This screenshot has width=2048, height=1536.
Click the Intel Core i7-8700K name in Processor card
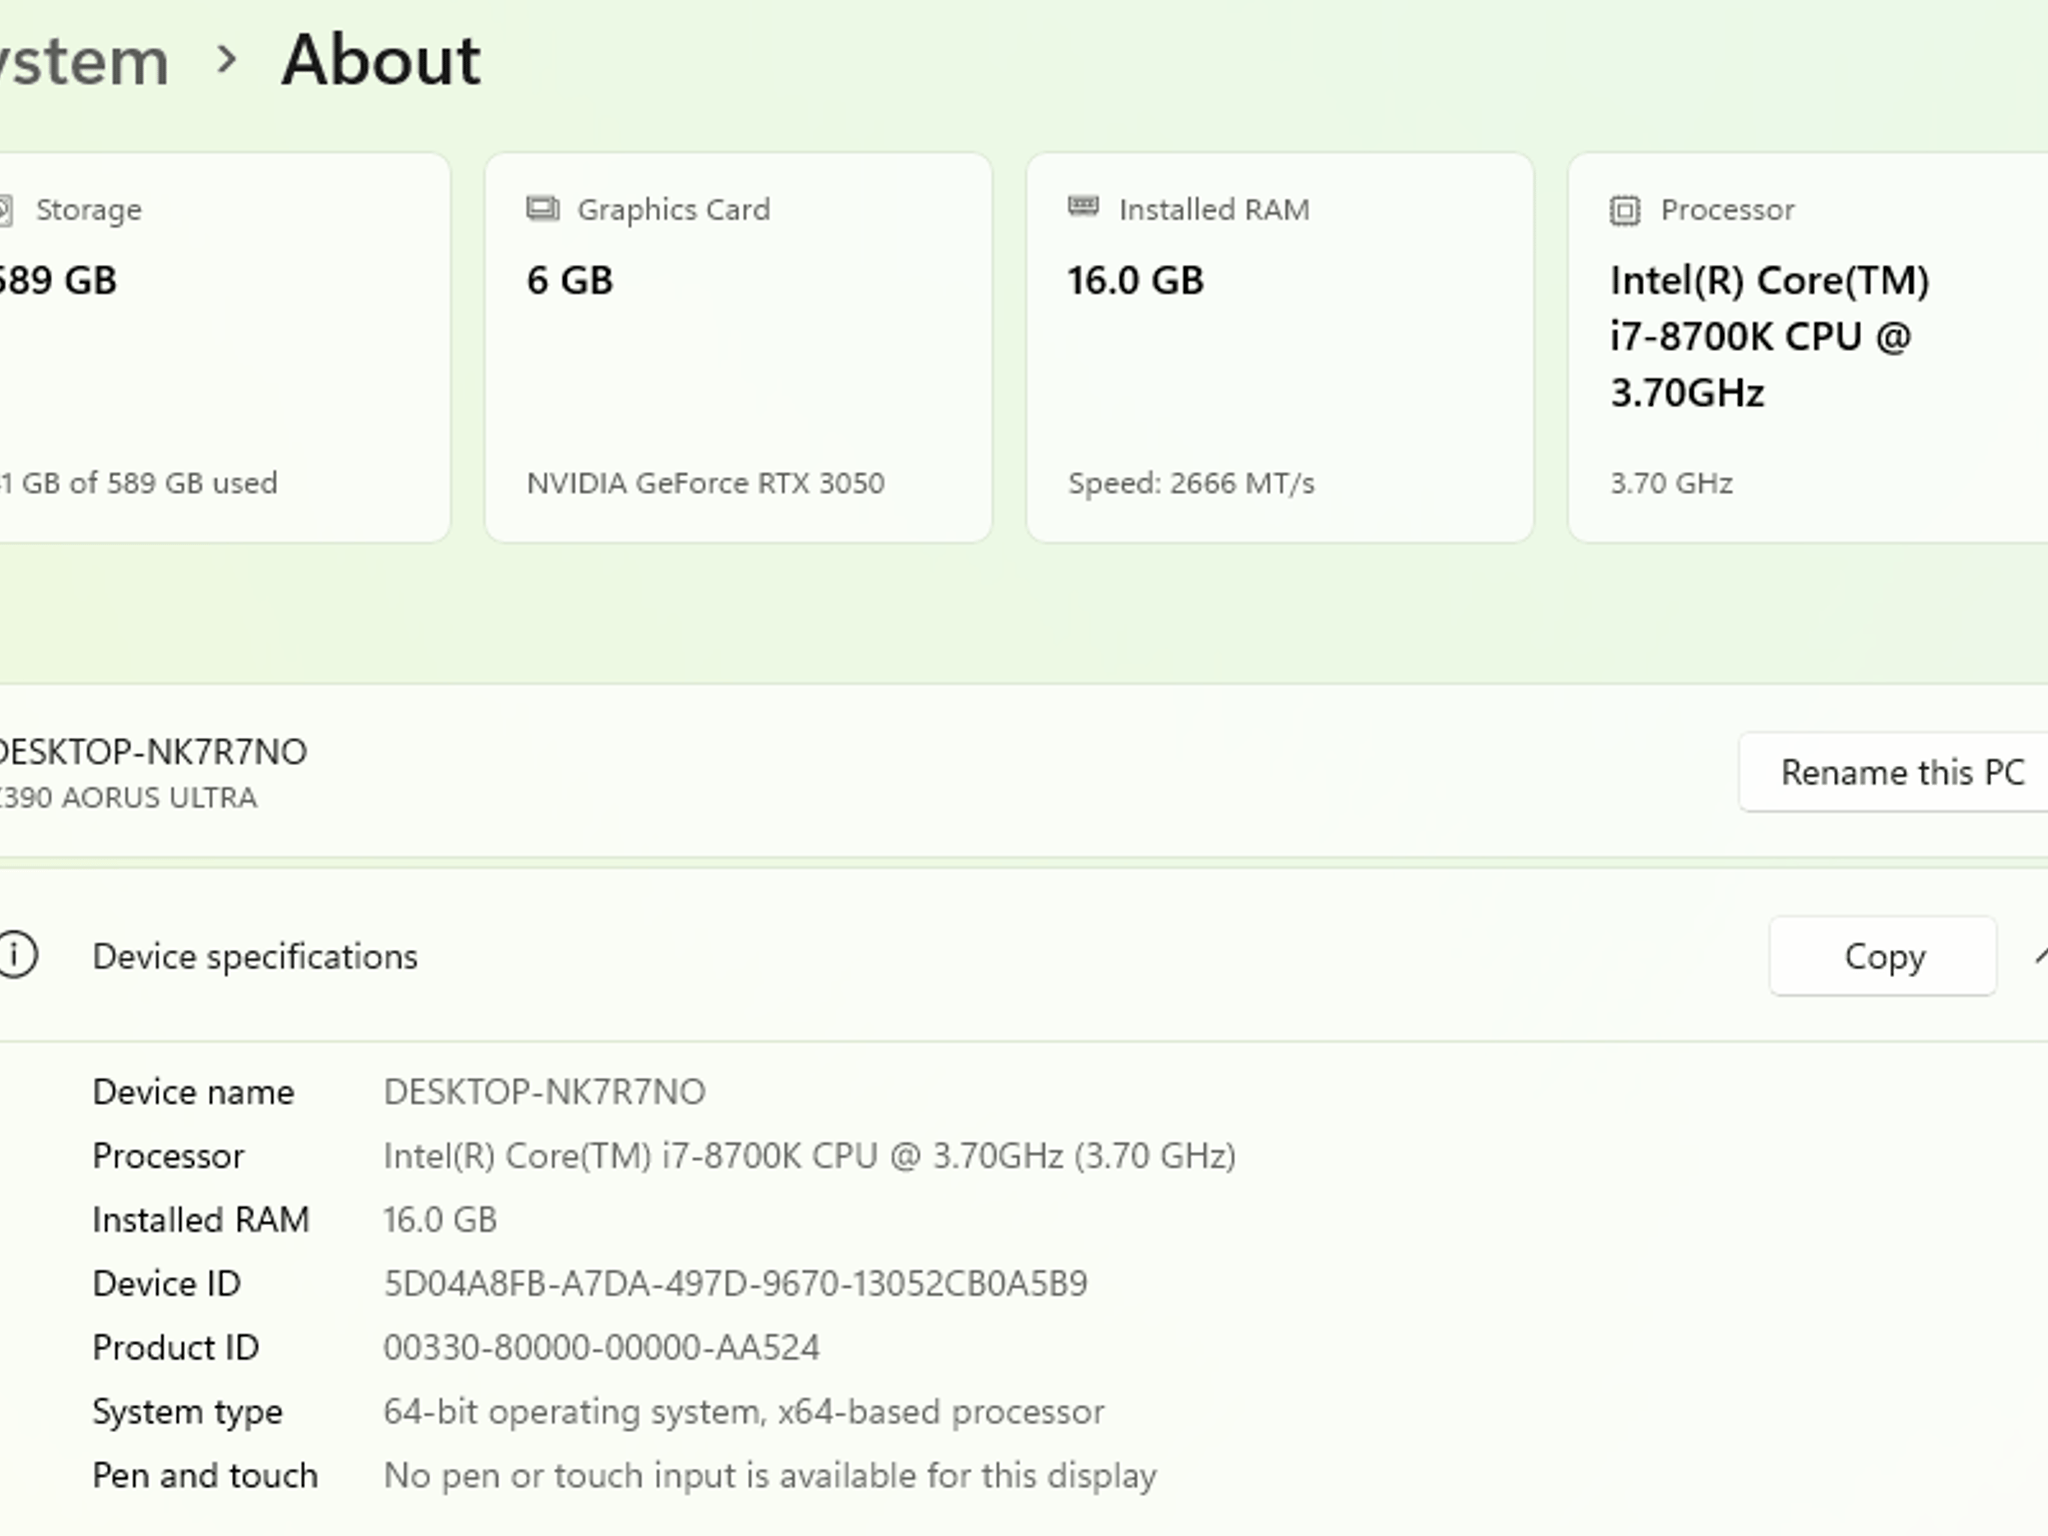click(x=1770, y=336)
